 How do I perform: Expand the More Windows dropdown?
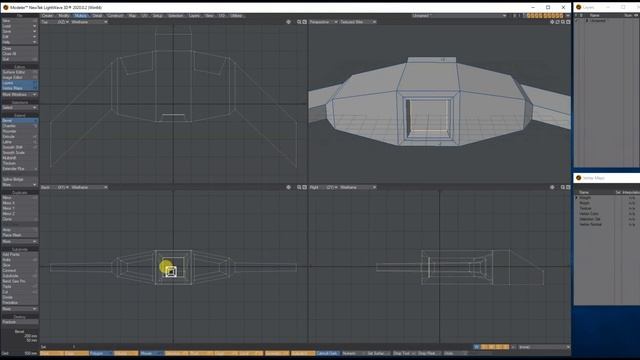tap(19, 94)
